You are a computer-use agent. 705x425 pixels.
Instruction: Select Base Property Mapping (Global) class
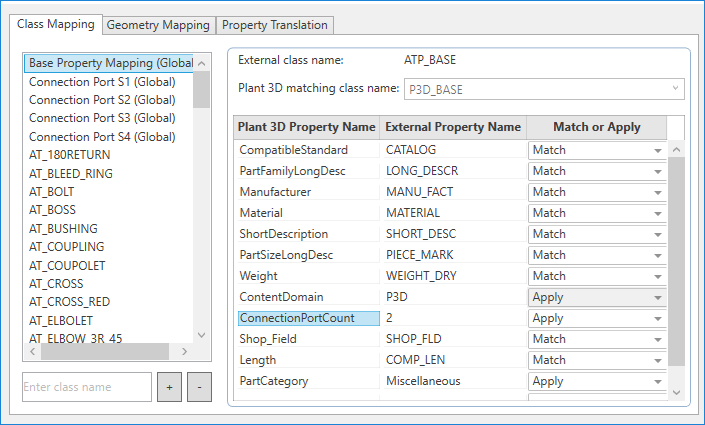[109, 63]
